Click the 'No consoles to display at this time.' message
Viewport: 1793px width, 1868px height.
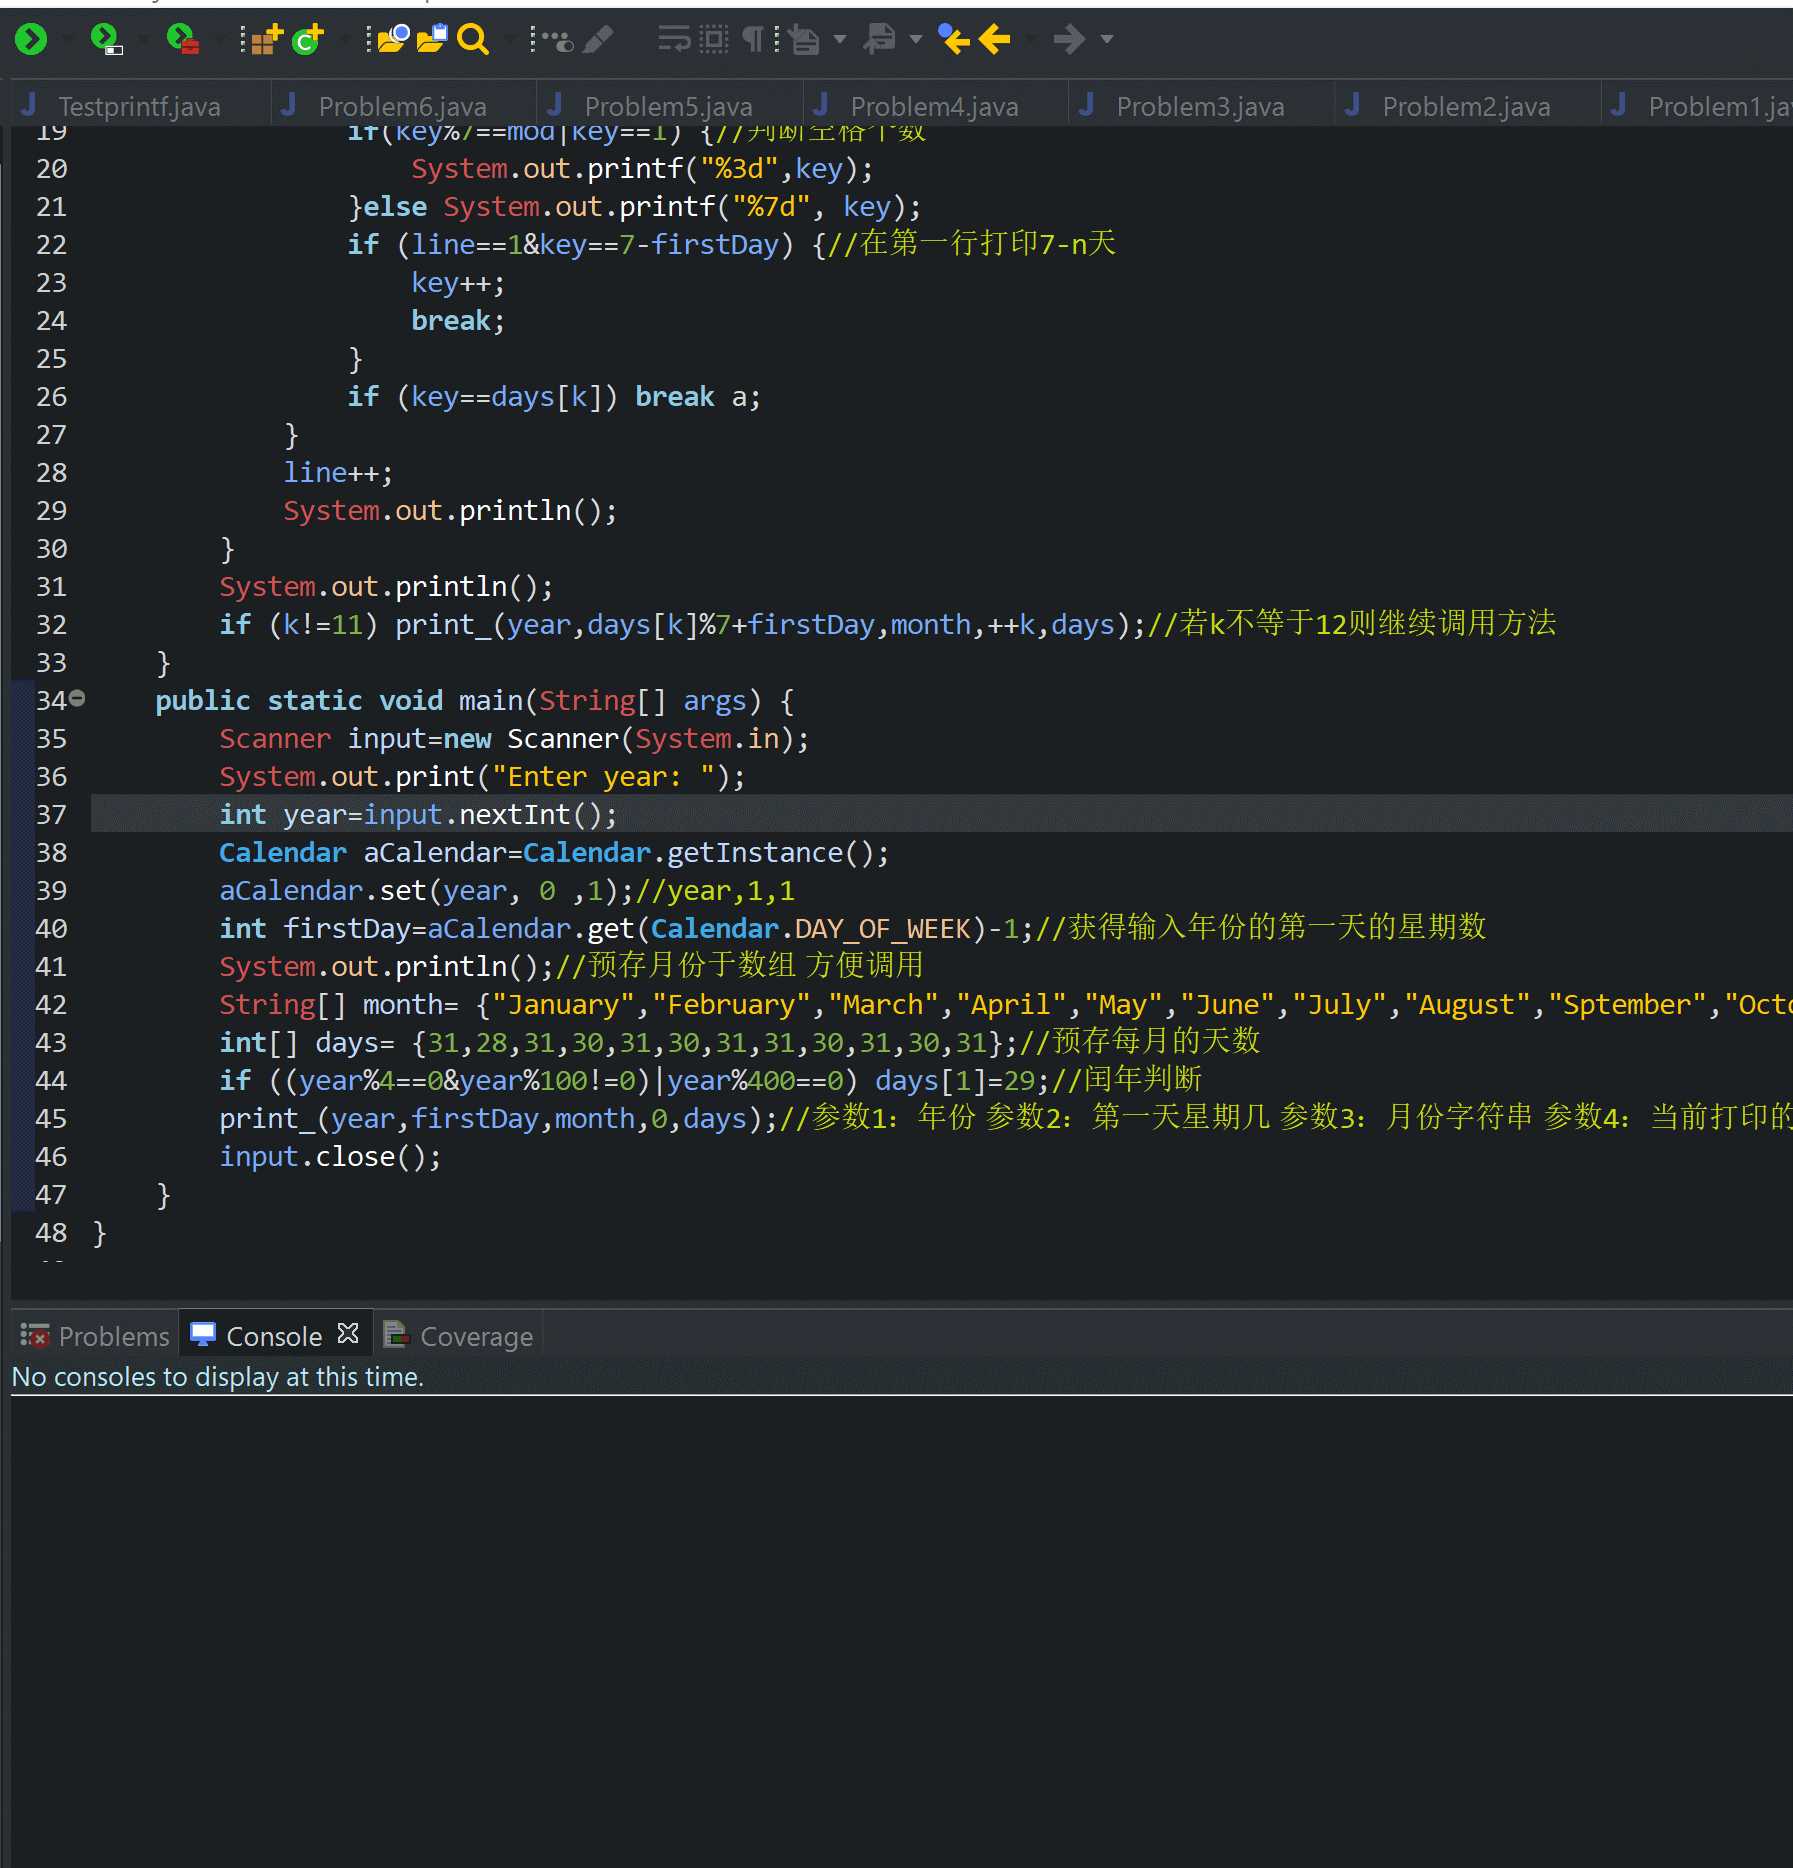coord(217,1377)
